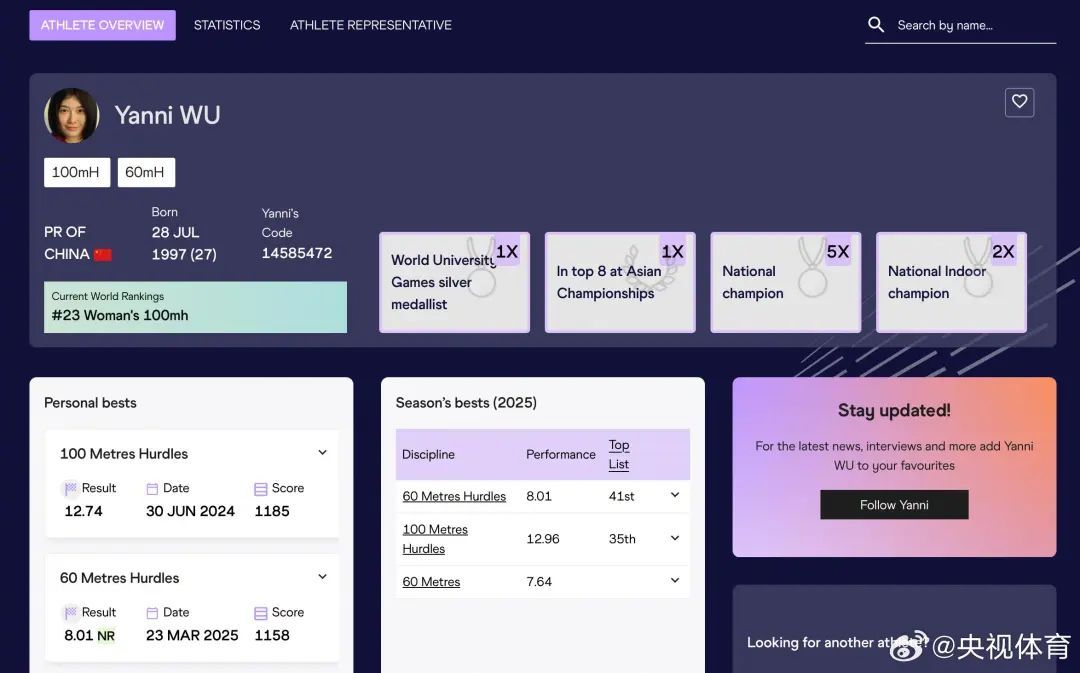Click Yanni Wu's profile photo
The image size is (1080, 673).
click(72, 116)
